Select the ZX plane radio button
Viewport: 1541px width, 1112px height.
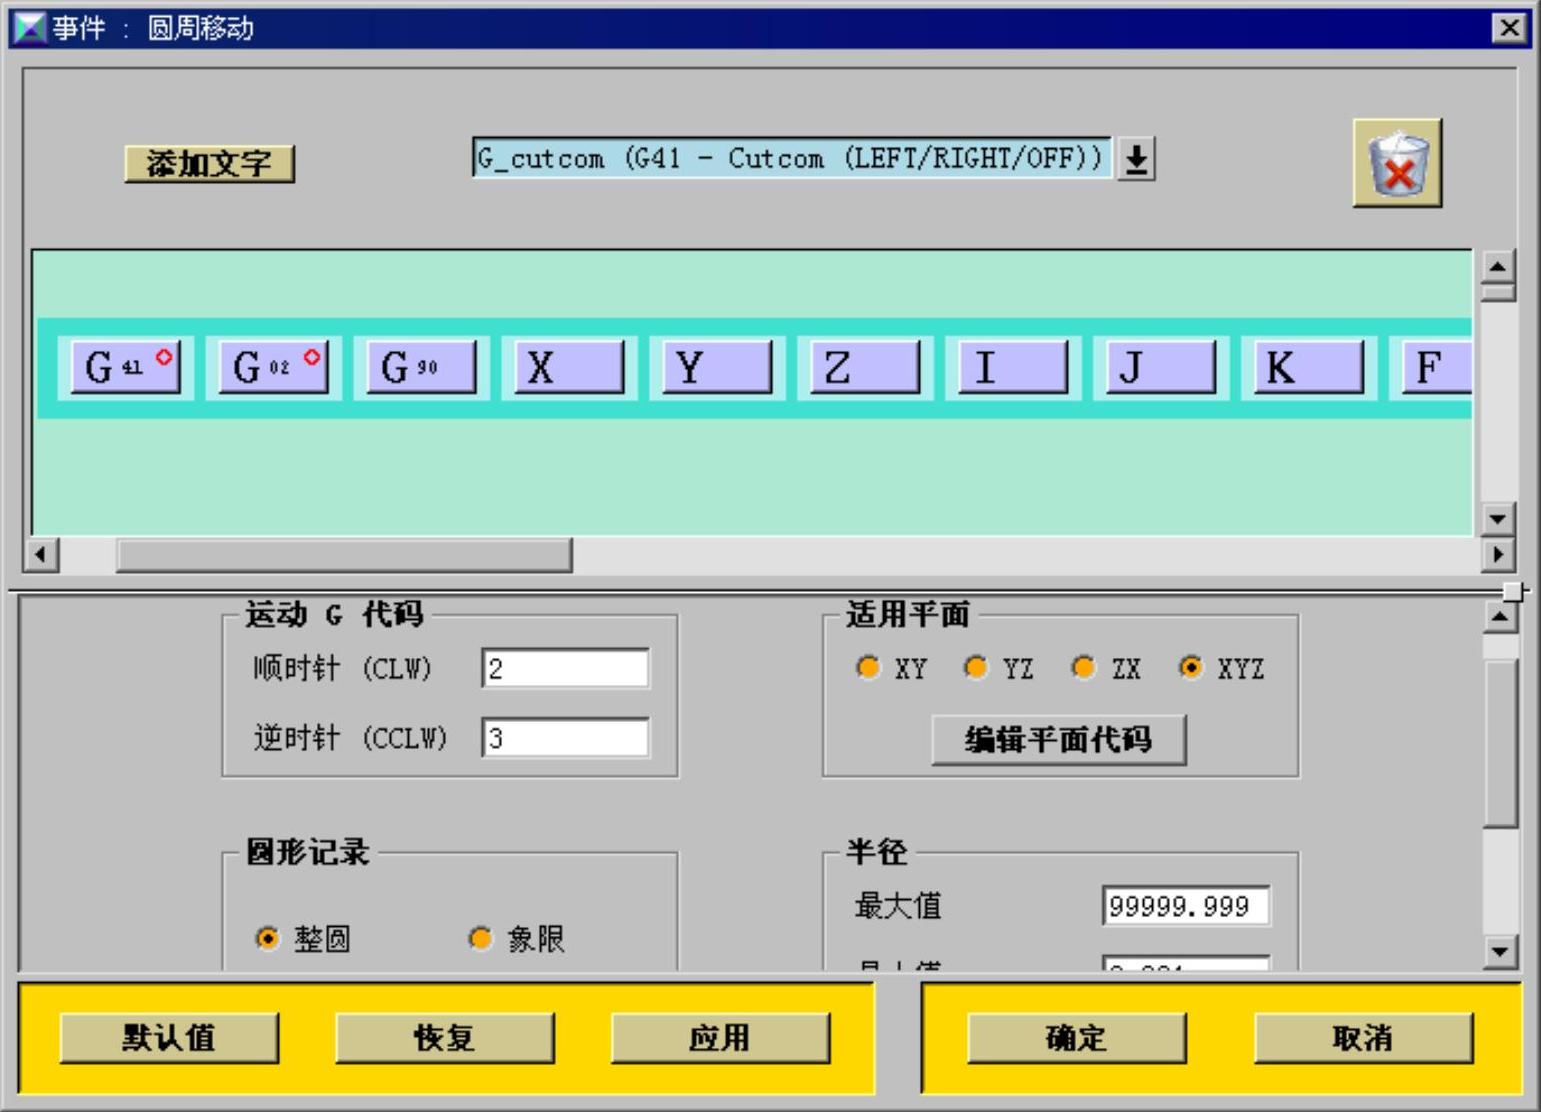[x=1083, y=667]
